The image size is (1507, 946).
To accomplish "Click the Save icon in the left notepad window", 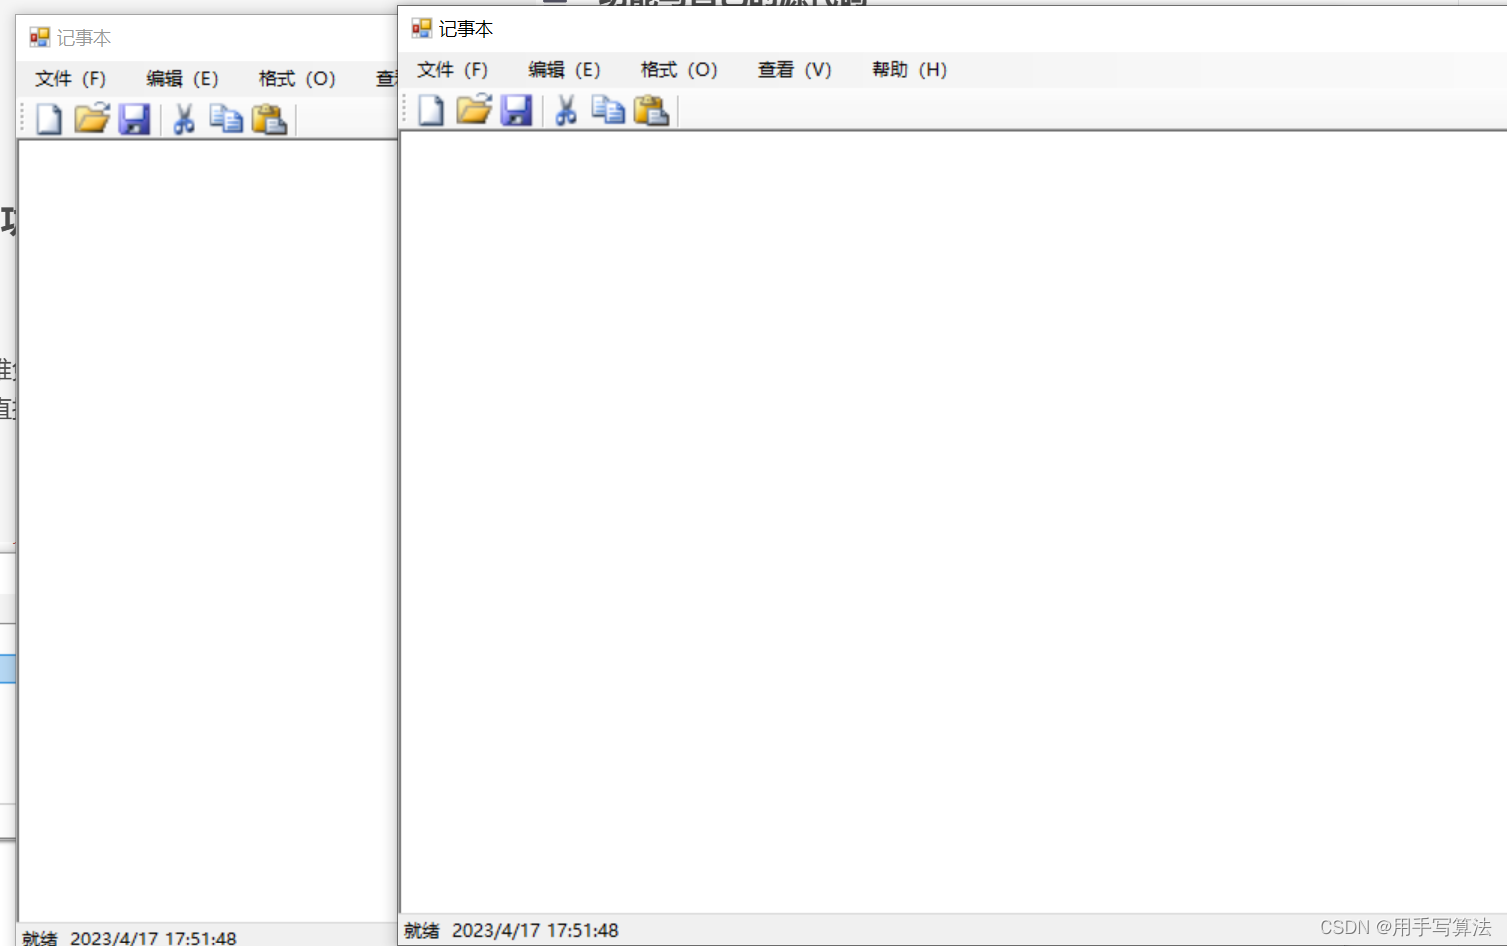I will click(135, 118).
